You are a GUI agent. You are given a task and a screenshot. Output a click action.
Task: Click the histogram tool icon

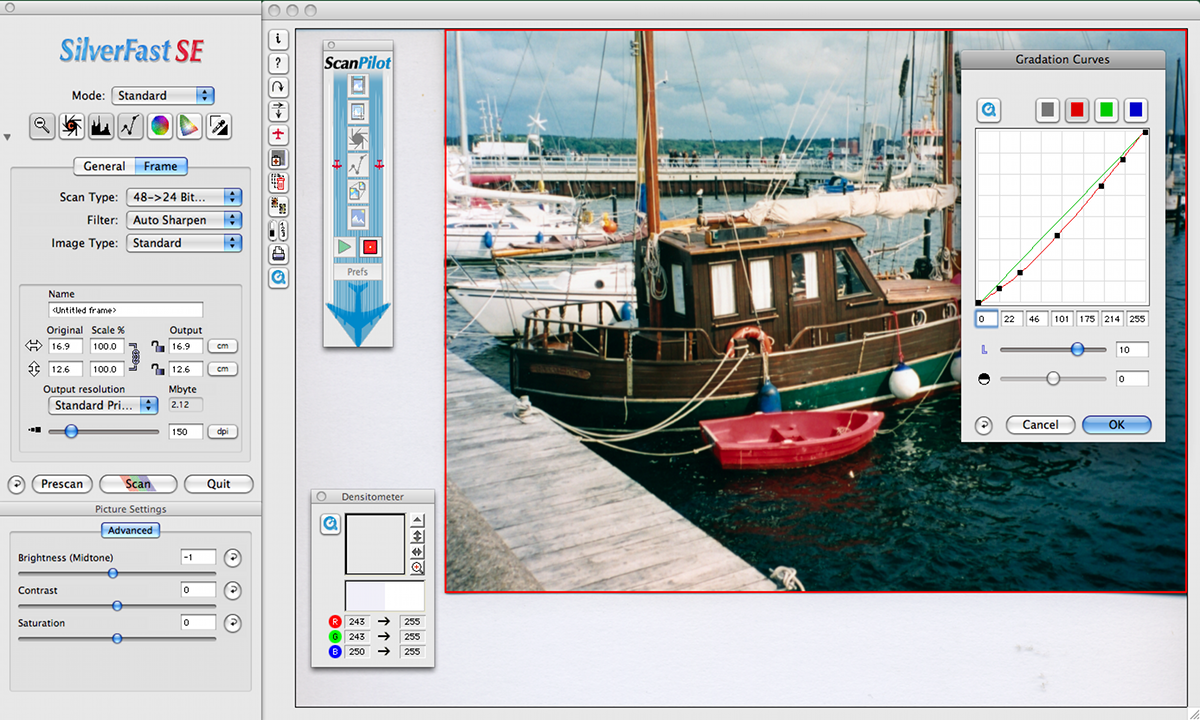point(101,125)
